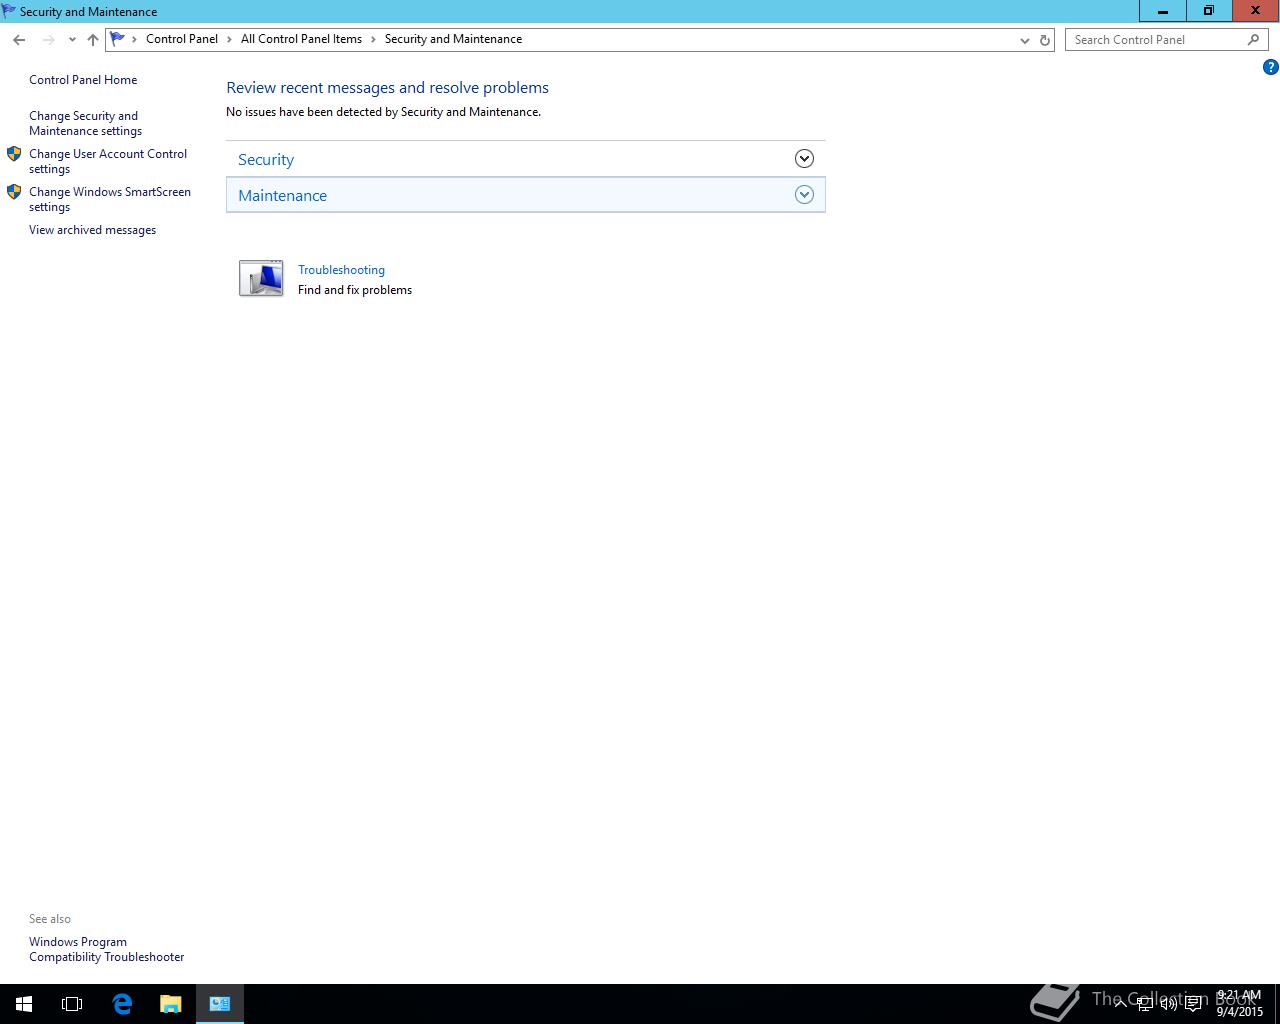This screenshot has height=1024, width=1280.
Task: Open the Windows Start menu
Action: click(24, 1004)
